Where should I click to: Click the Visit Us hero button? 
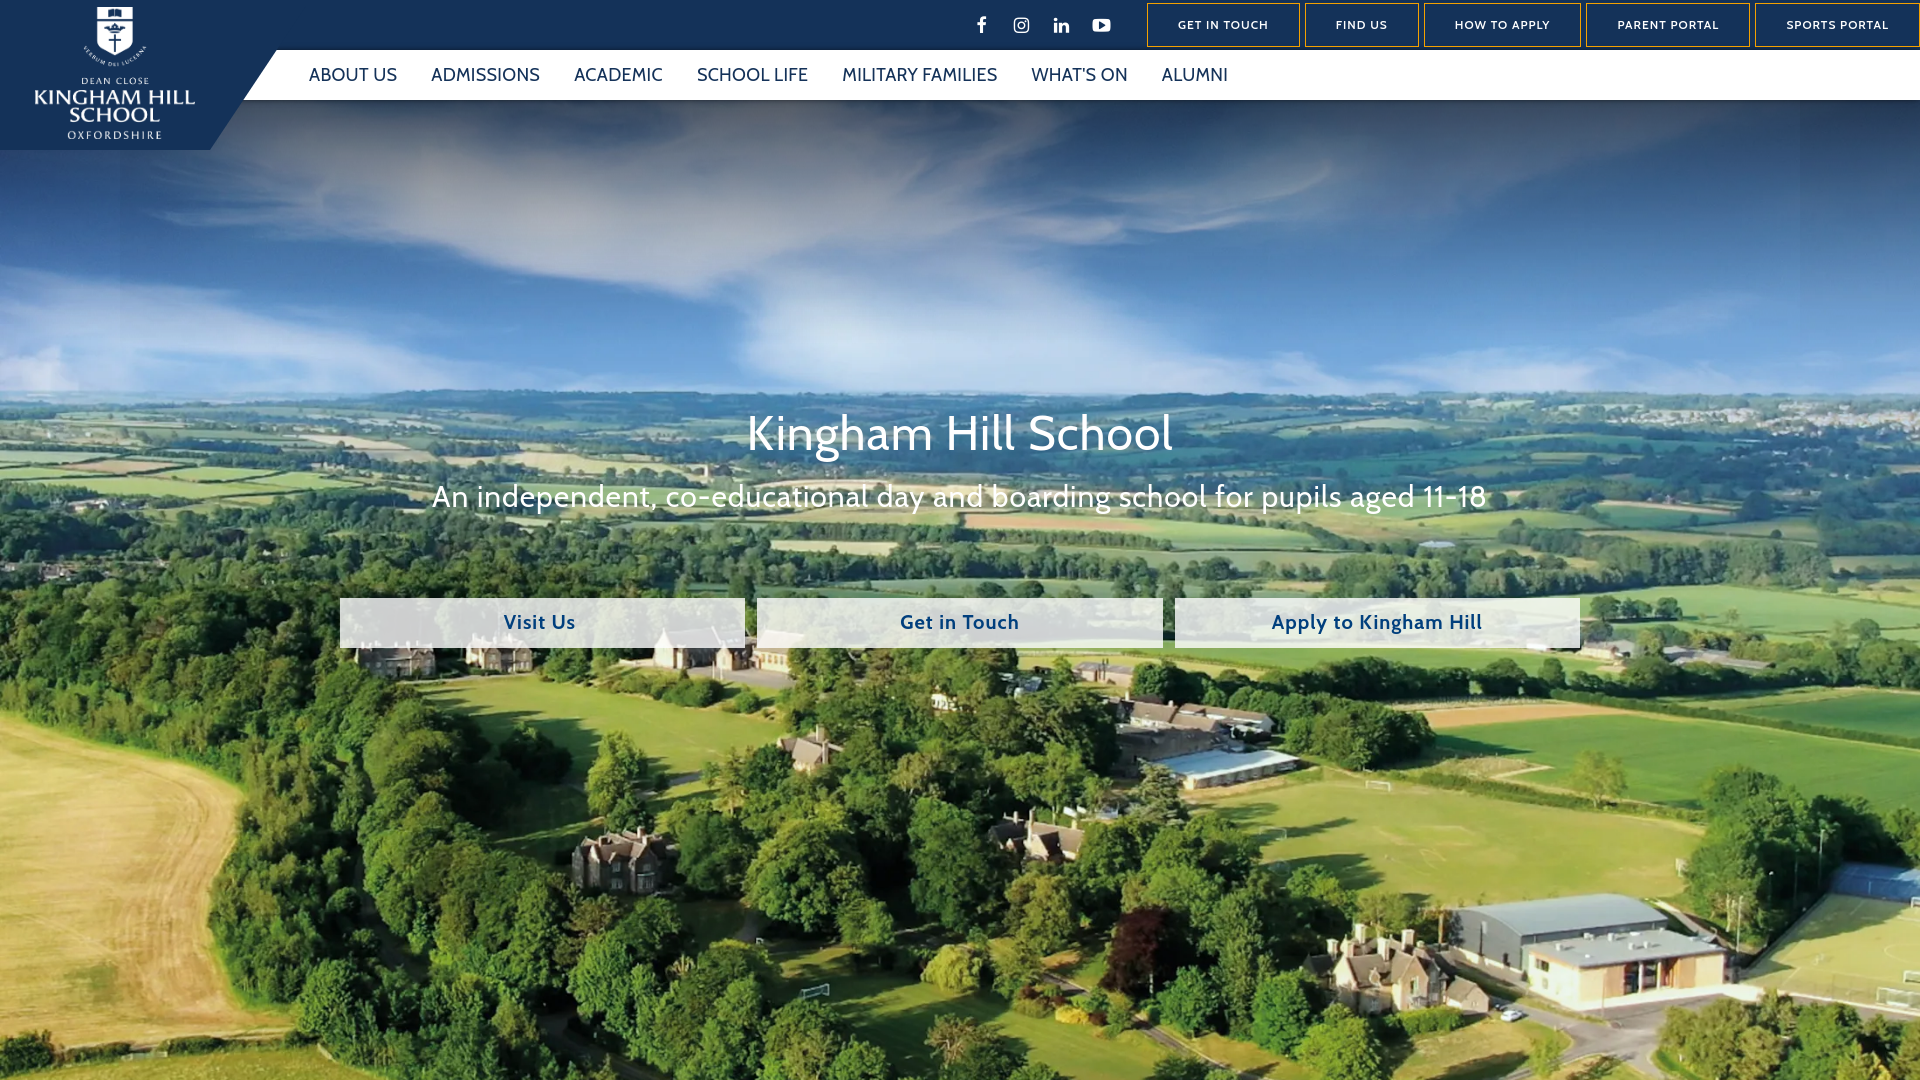(x=542, y=623)
